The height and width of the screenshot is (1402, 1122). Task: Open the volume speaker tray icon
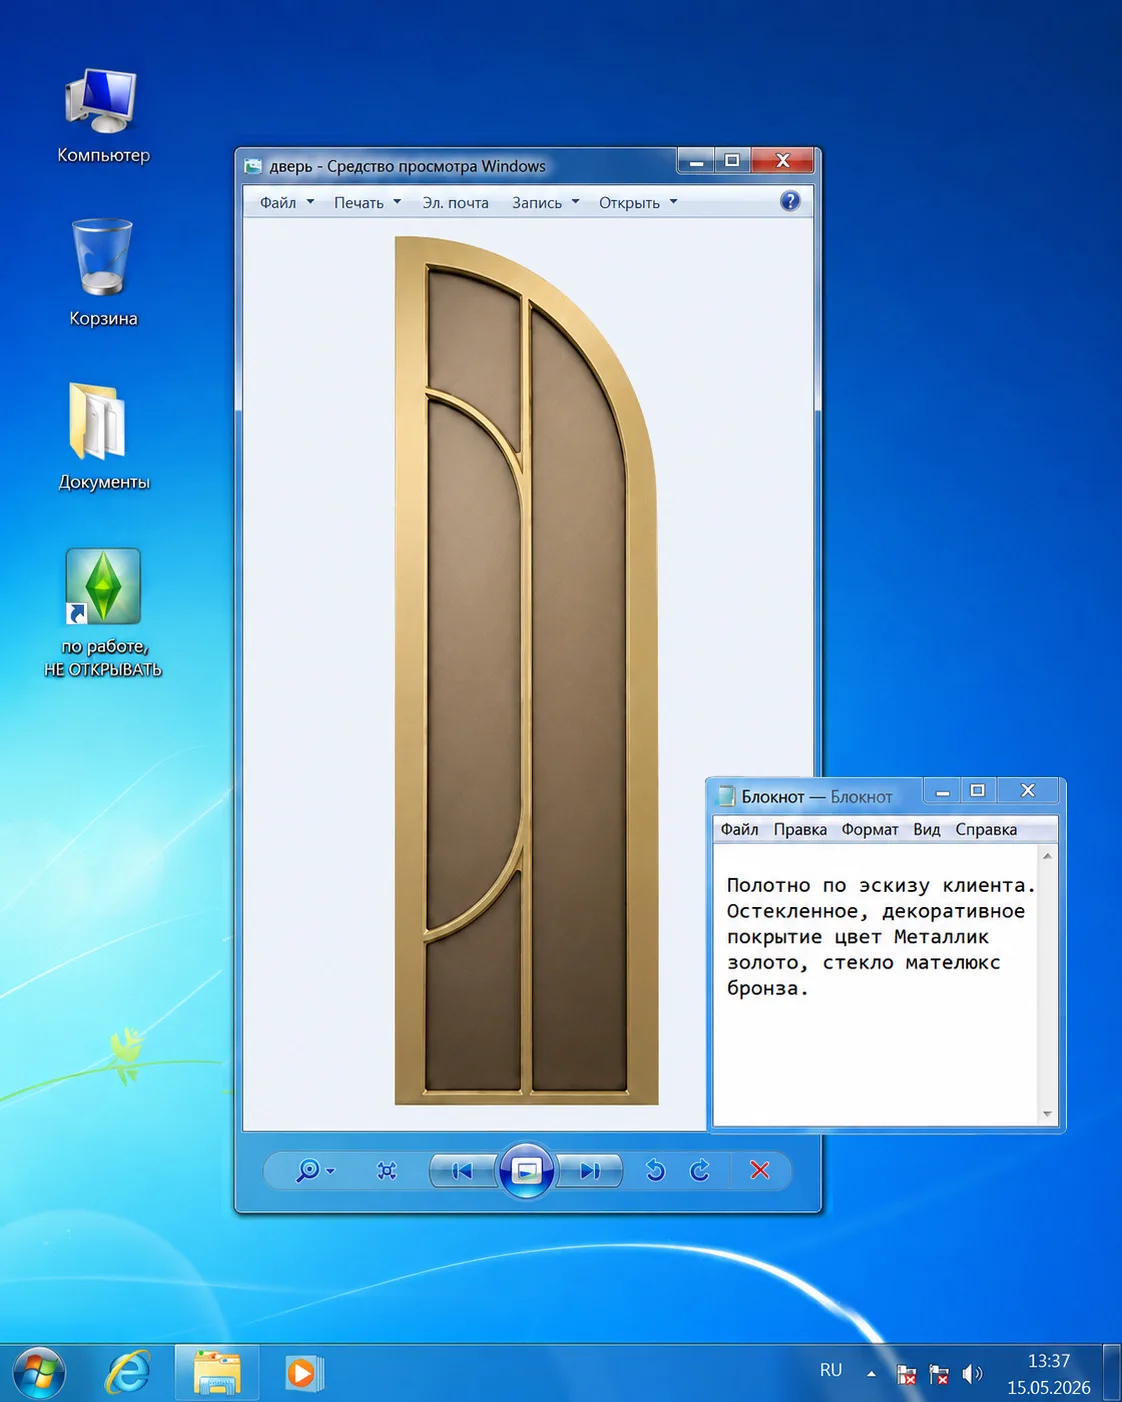(972, 1374)
